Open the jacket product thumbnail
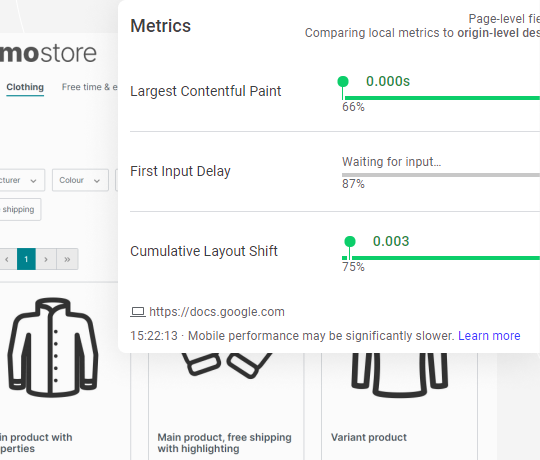 [x=52, y=347]
